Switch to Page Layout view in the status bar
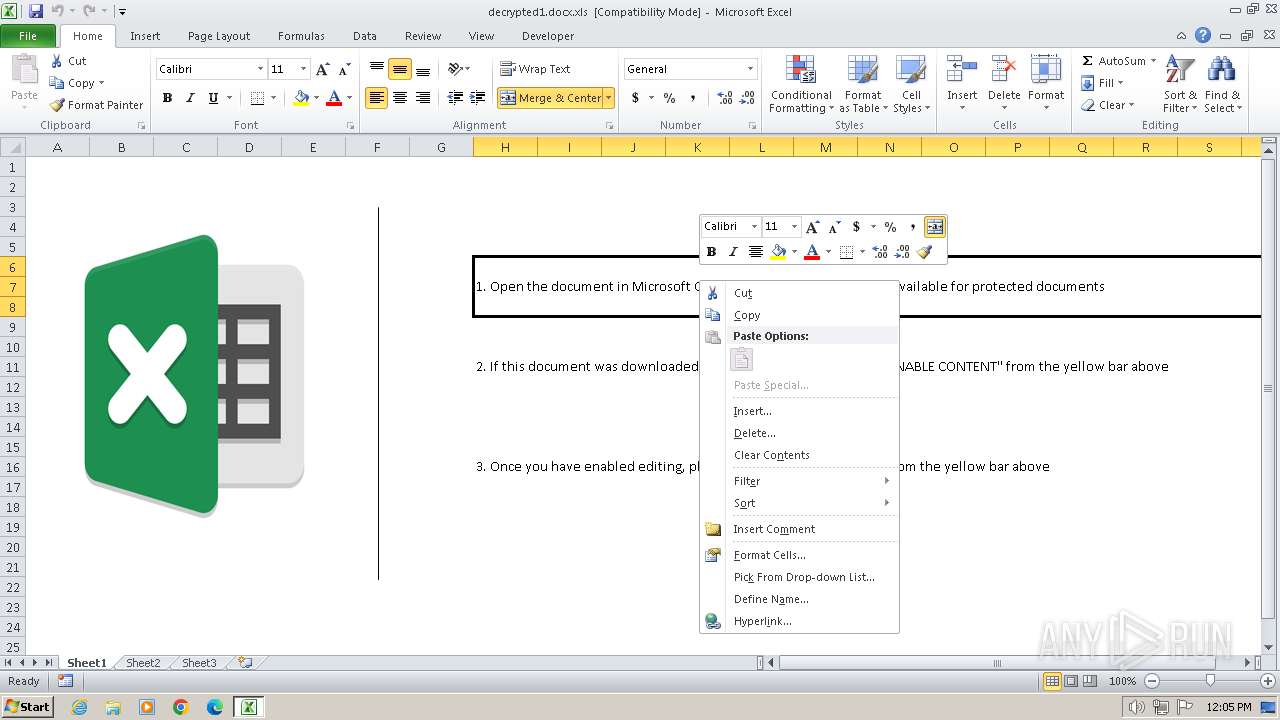Image resolution: width=1280 pixels, height=720 pixels. tap(1071, 681)
